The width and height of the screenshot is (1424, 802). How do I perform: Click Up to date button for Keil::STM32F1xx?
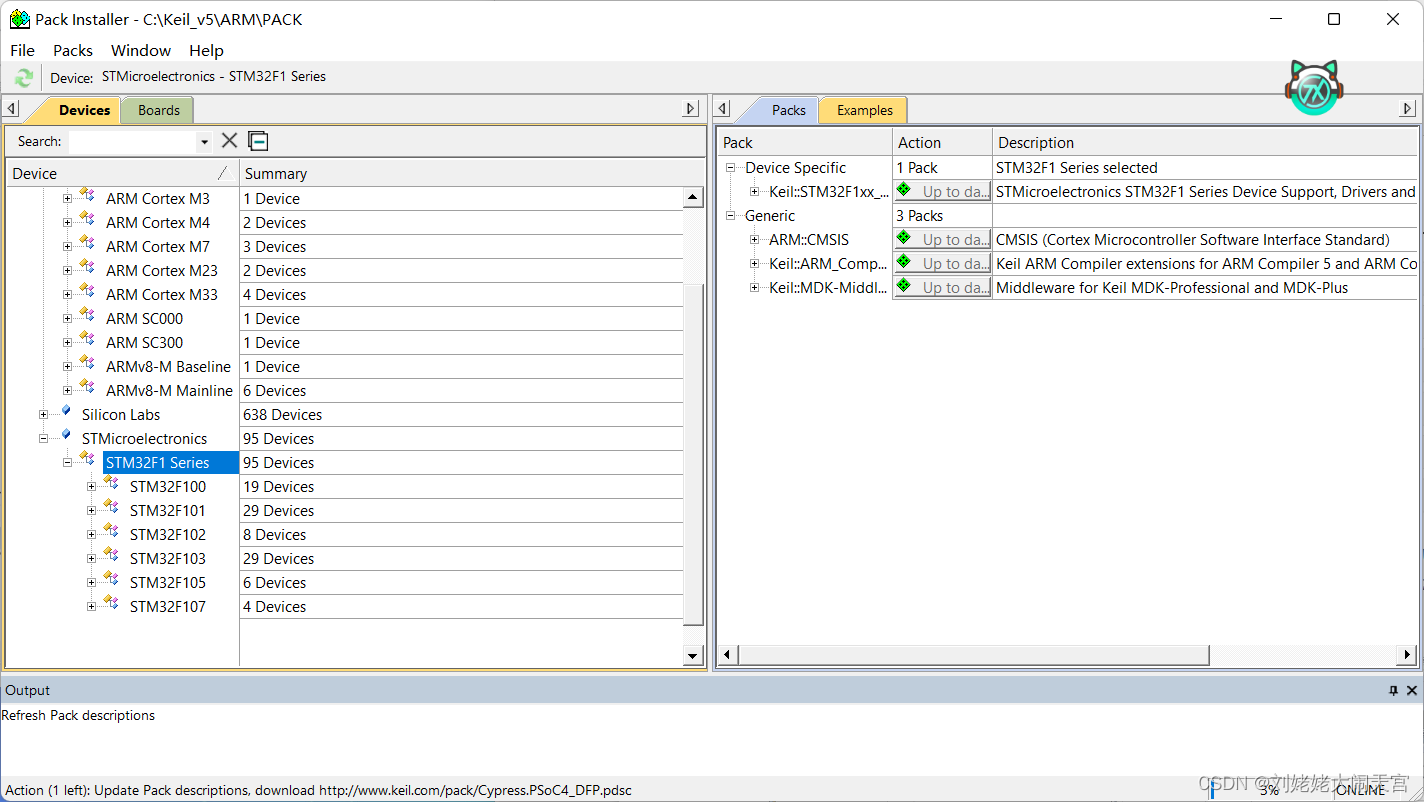tap(942, 192)
